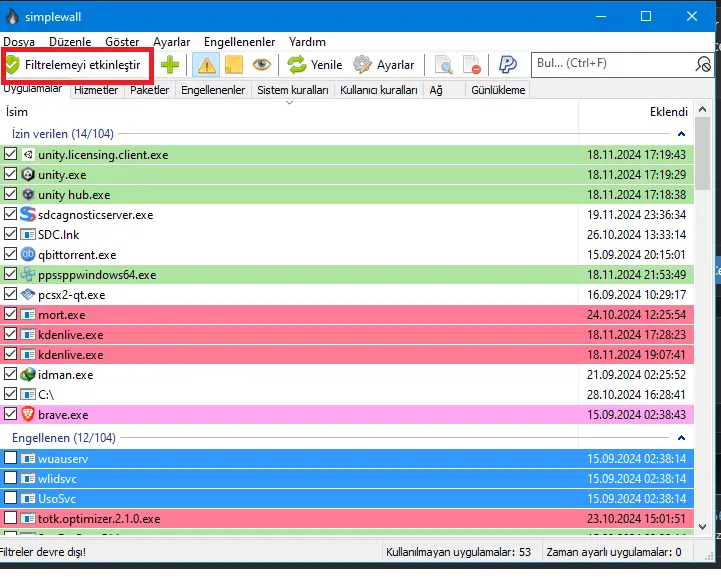Screen dimensions: 721x584
Task: Click the brave.exe lion icon
Action: pyautogui.click(x=28, y=414)
